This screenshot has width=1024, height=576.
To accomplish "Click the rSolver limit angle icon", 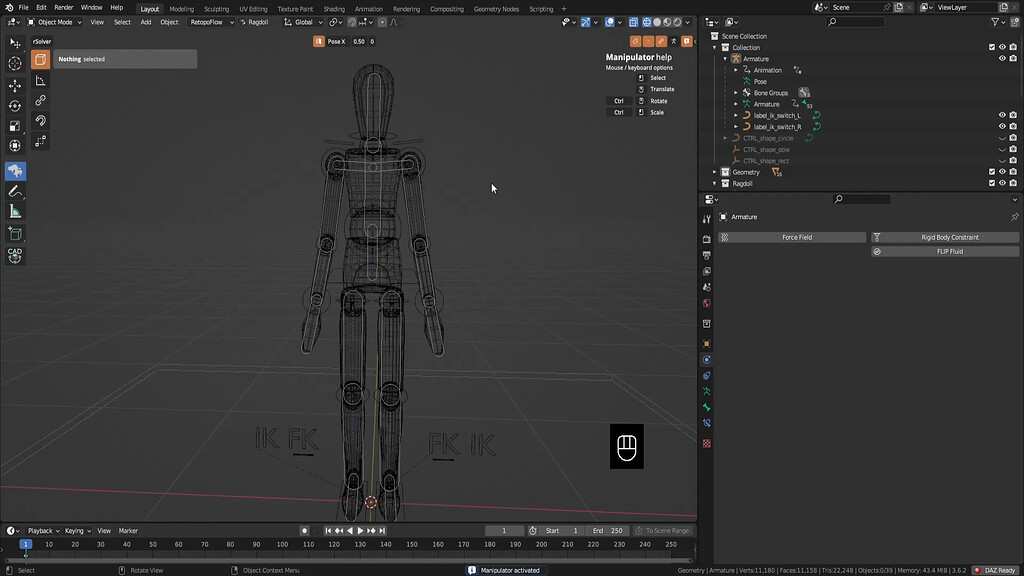I will (40, 80).
